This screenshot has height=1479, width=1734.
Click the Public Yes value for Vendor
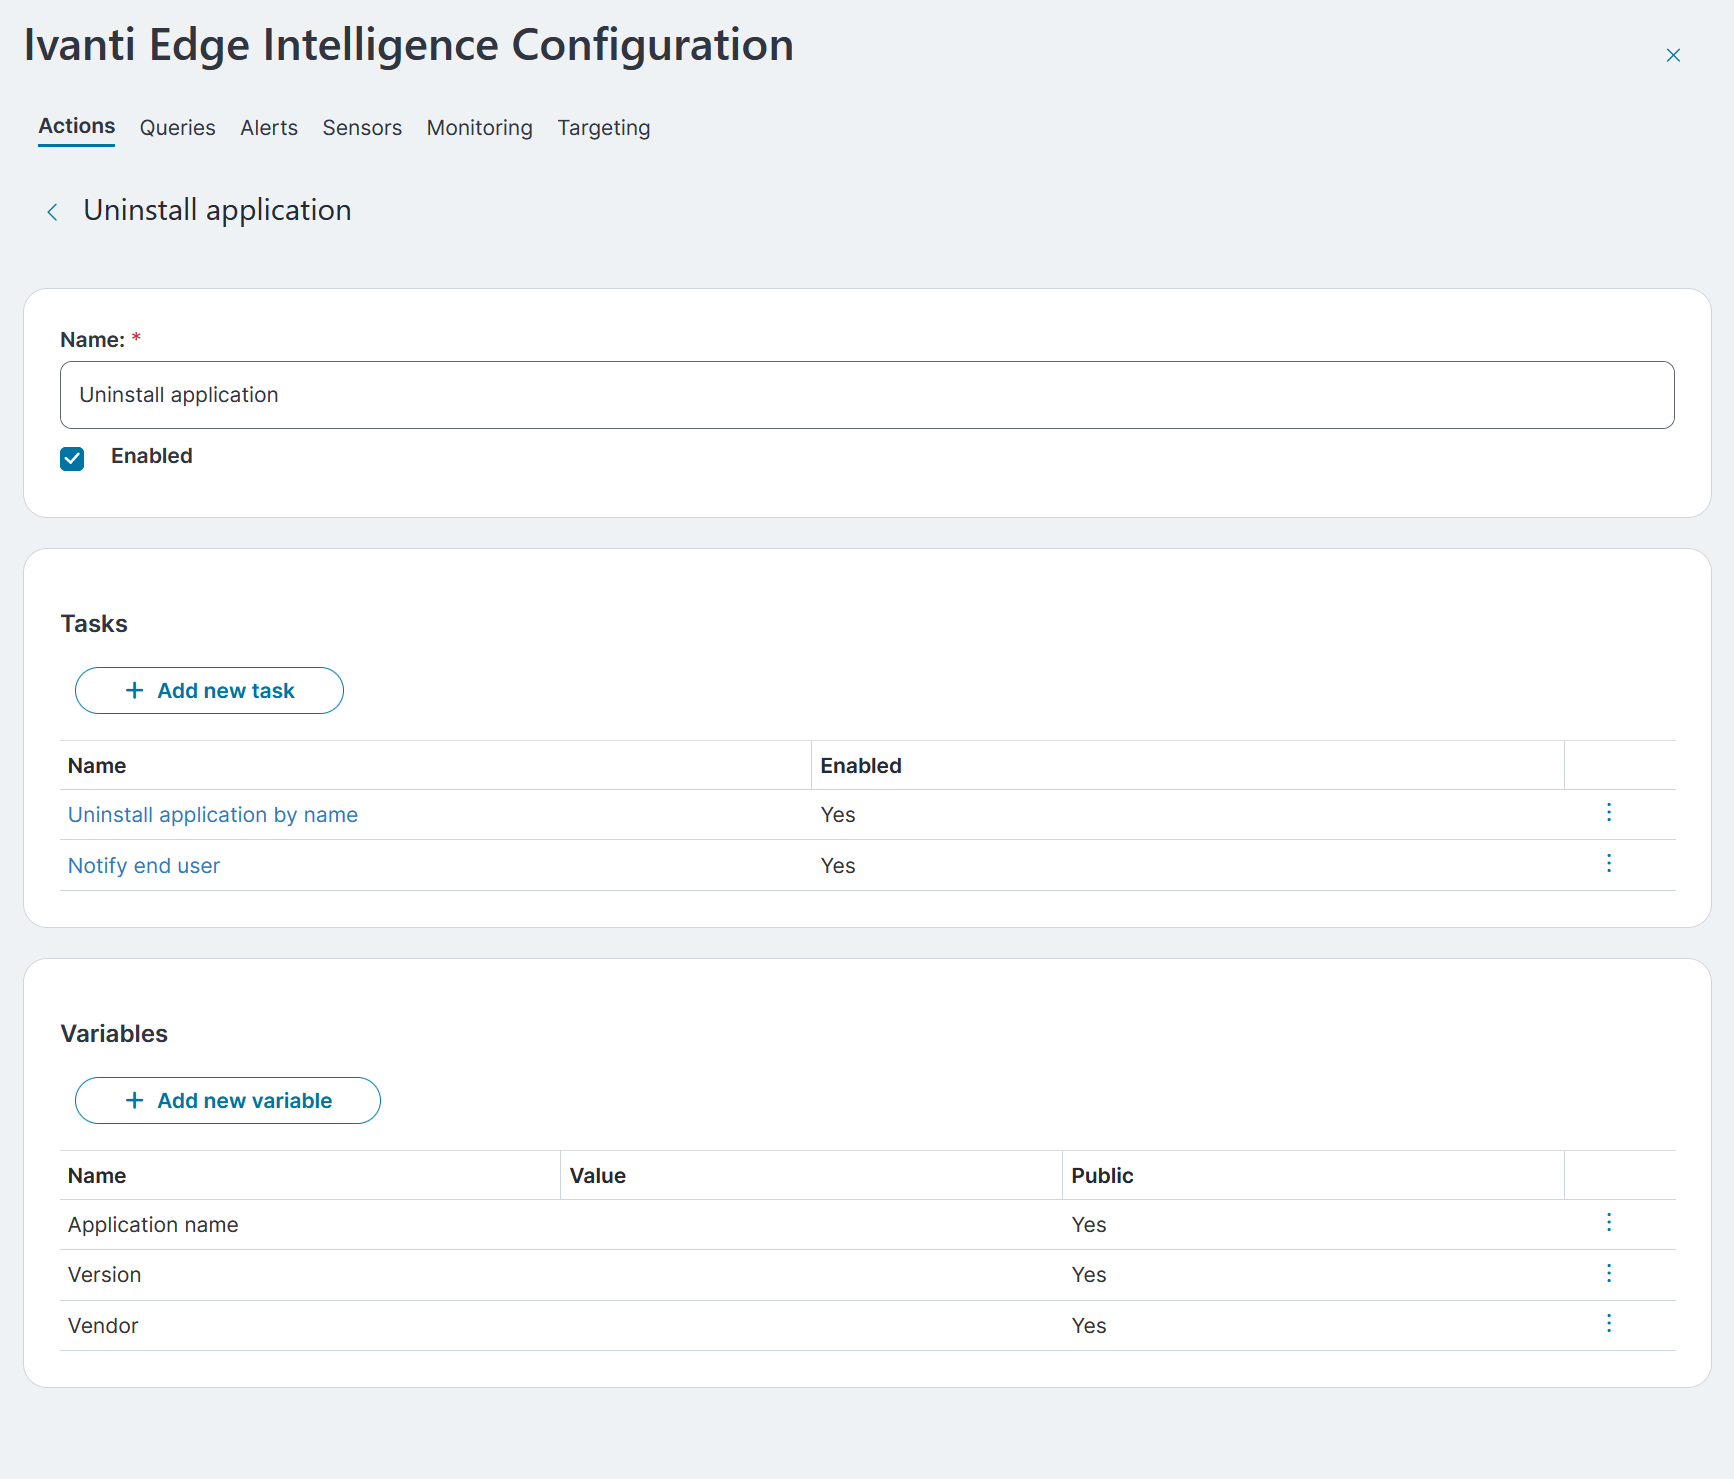[1089, 1326]
